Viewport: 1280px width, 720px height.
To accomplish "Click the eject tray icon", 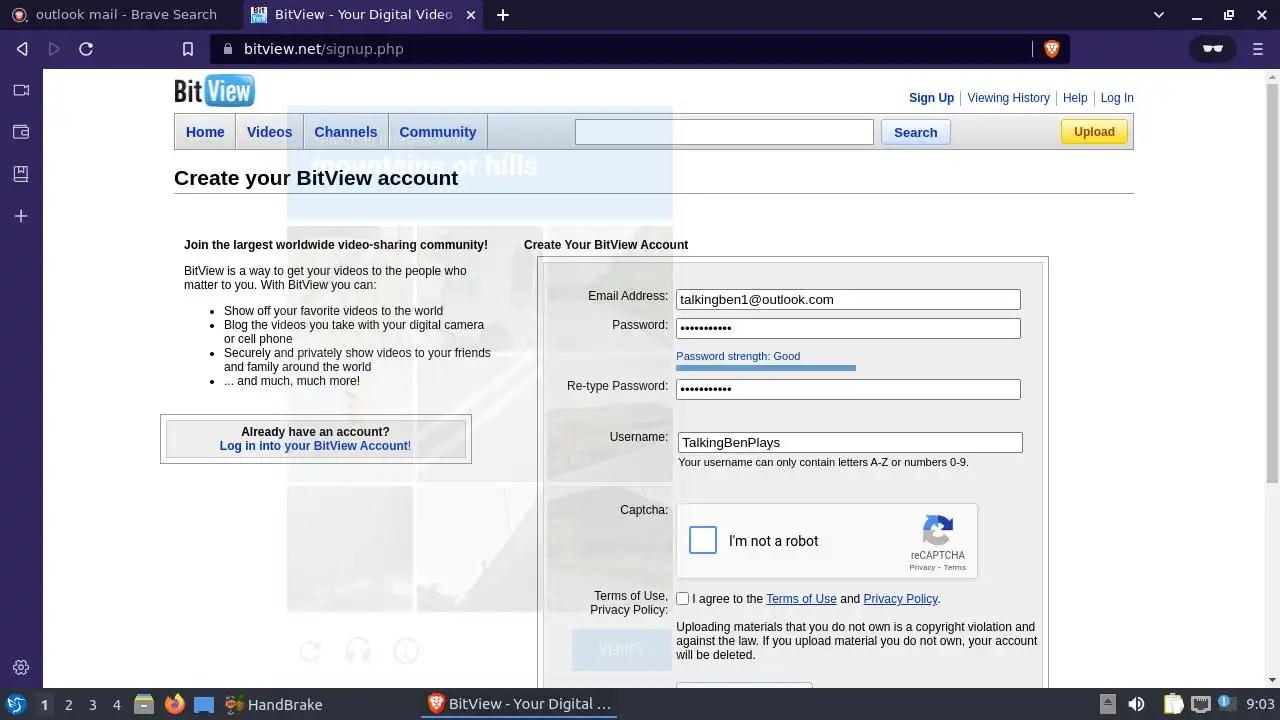I will pos(1107,704).
